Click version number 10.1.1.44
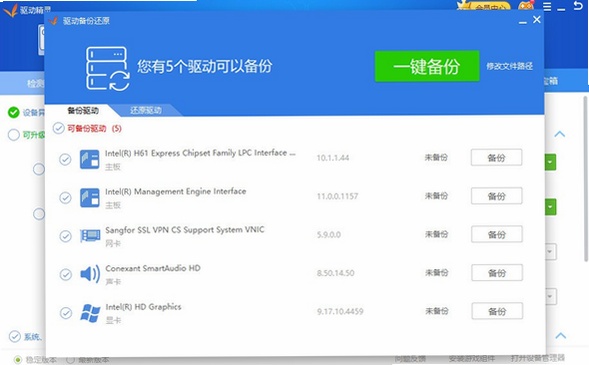Viewport: 589px width, 365px height. (x=333, y=158)
